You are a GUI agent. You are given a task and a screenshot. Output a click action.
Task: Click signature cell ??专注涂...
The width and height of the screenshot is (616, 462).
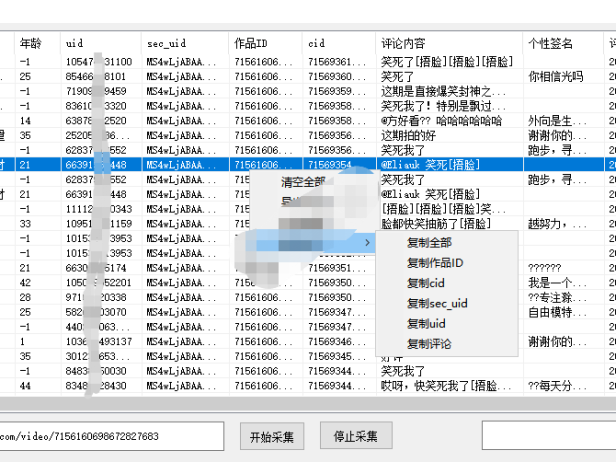tap(557, 297)
